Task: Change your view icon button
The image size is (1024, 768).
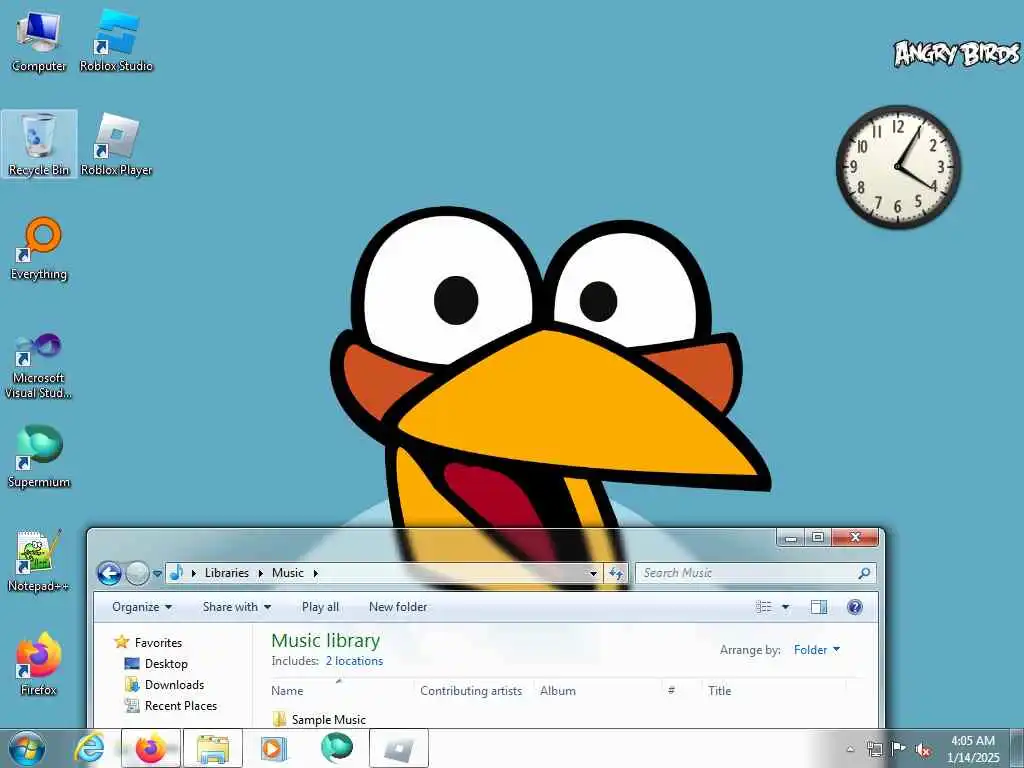Action: 764,607
